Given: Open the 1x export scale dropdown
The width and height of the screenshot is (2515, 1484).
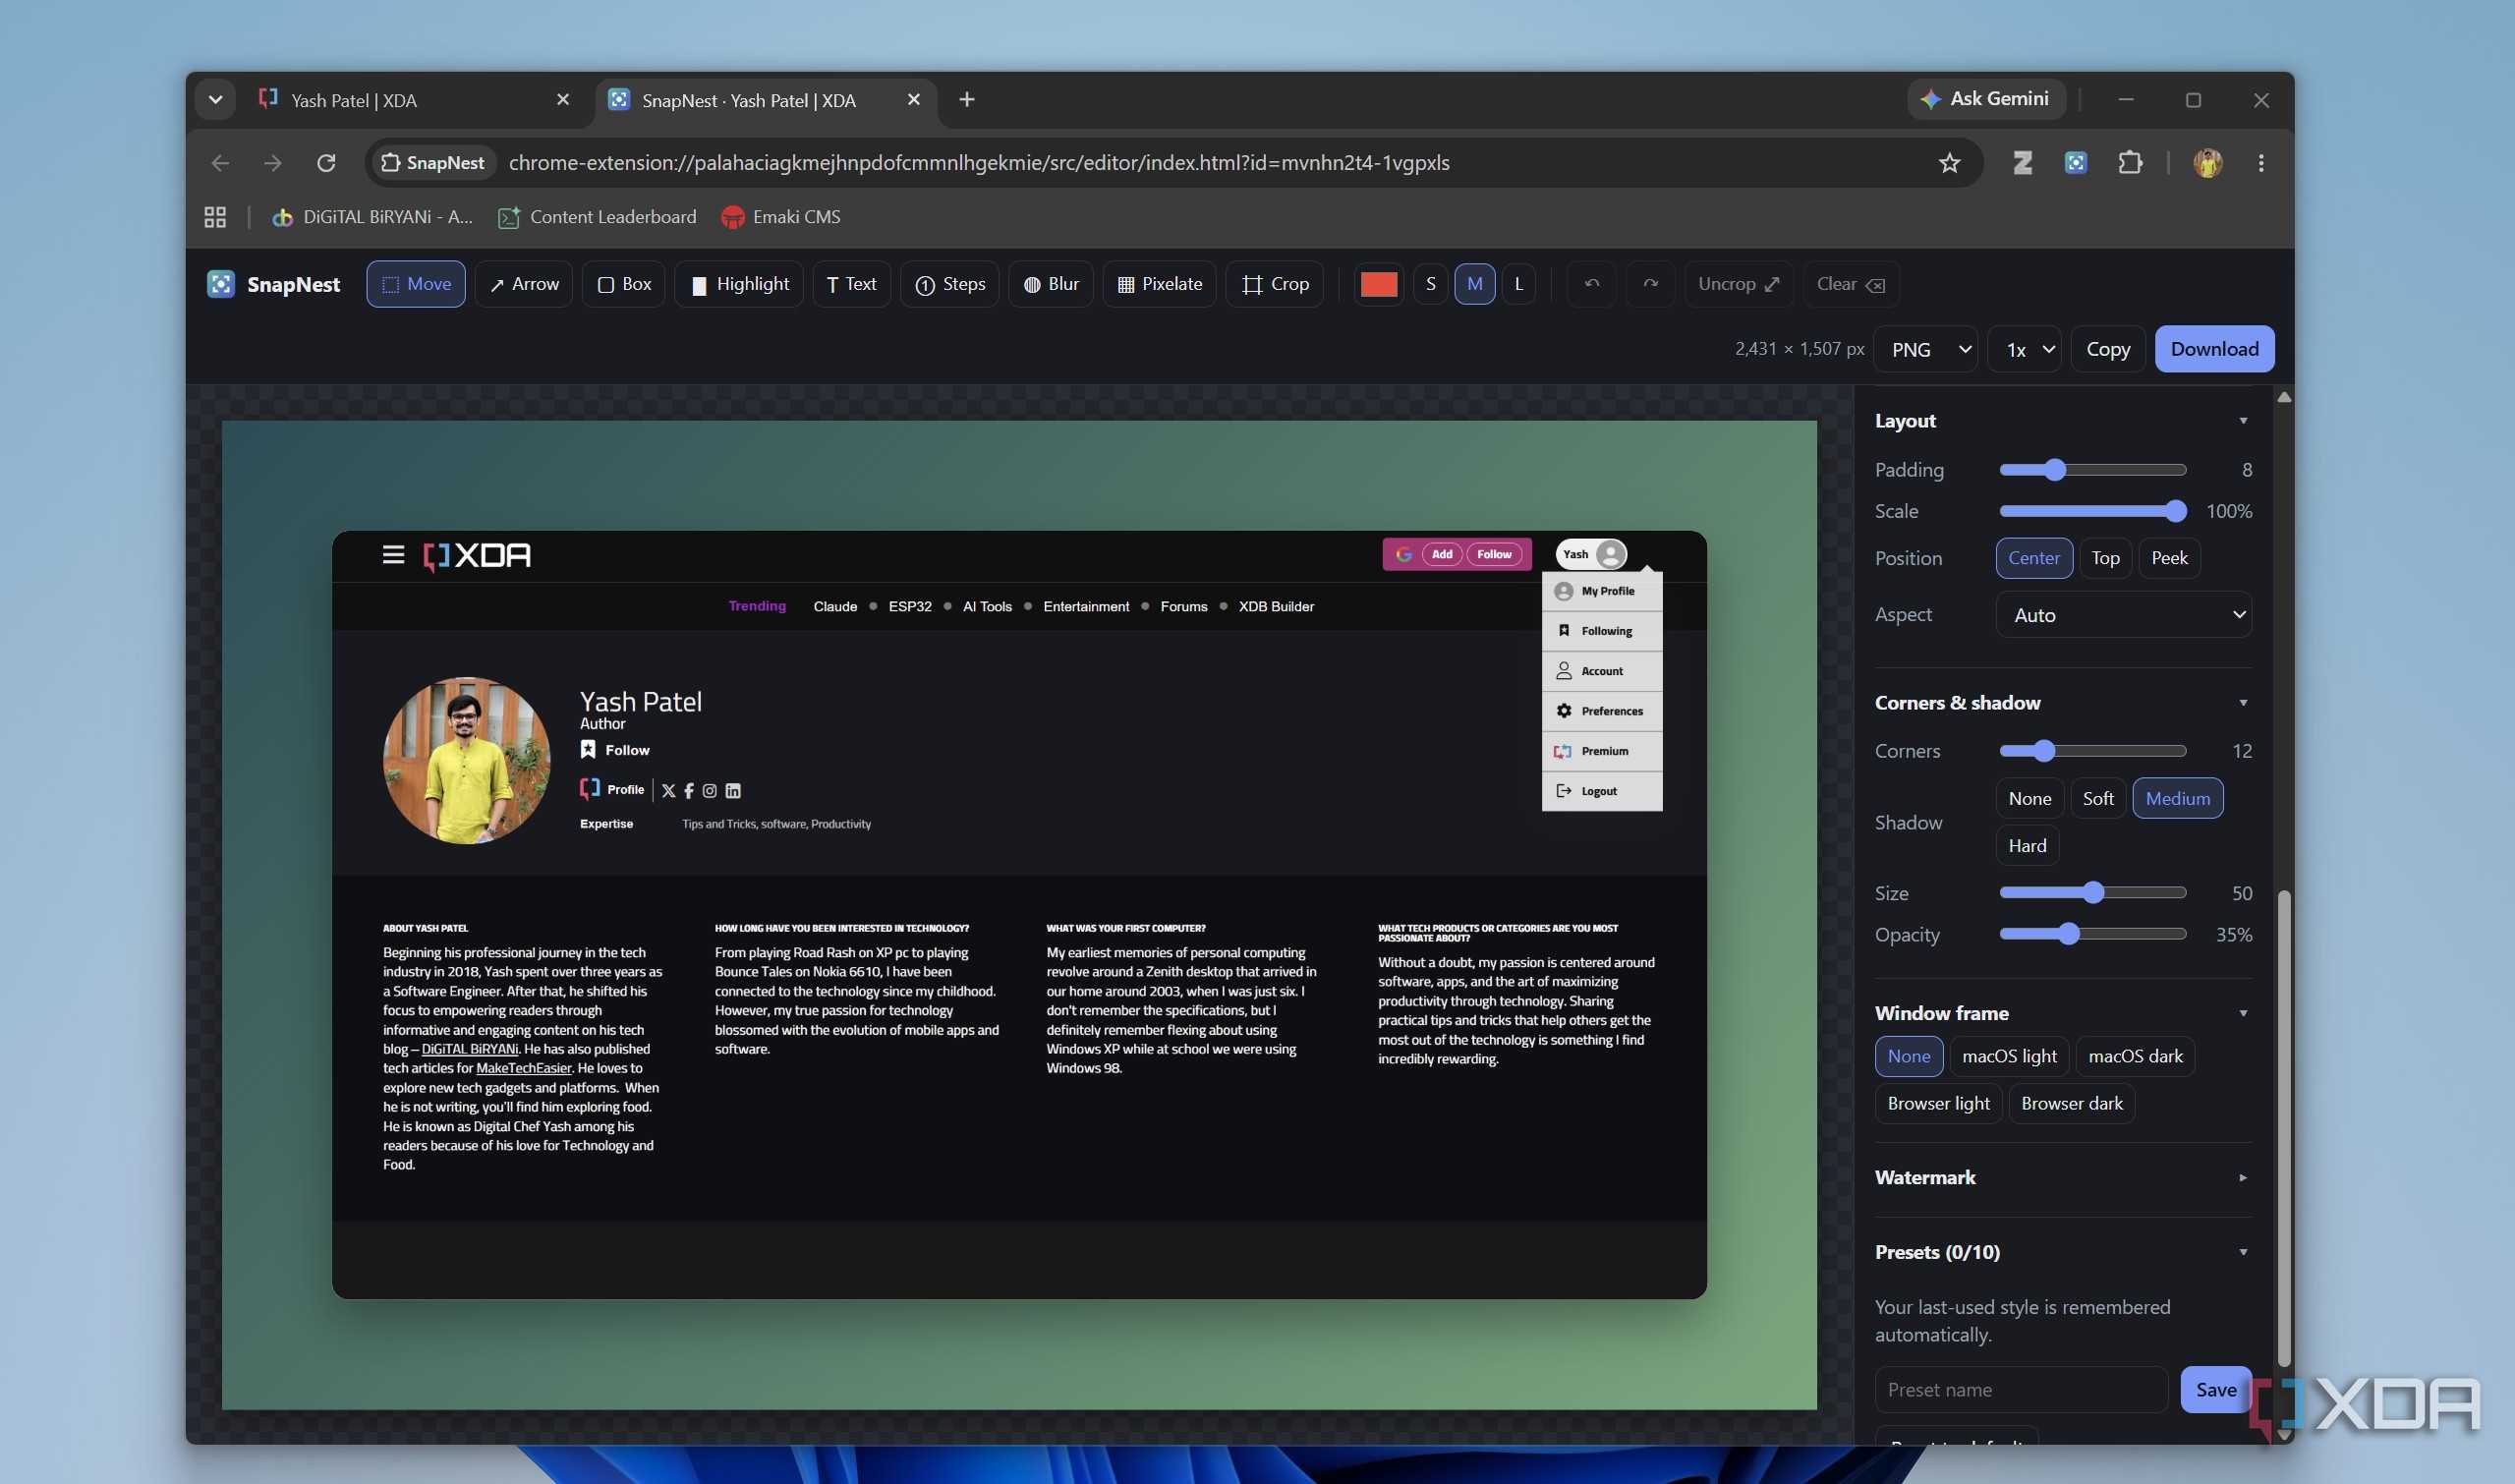Looking at the screenshot, I should 2025,349.
